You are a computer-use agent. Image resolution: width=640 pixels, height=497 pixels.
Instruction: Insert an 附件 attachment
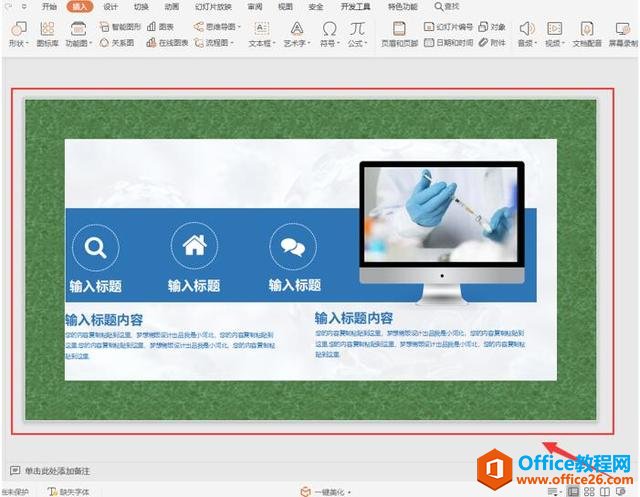coord(492,43)
